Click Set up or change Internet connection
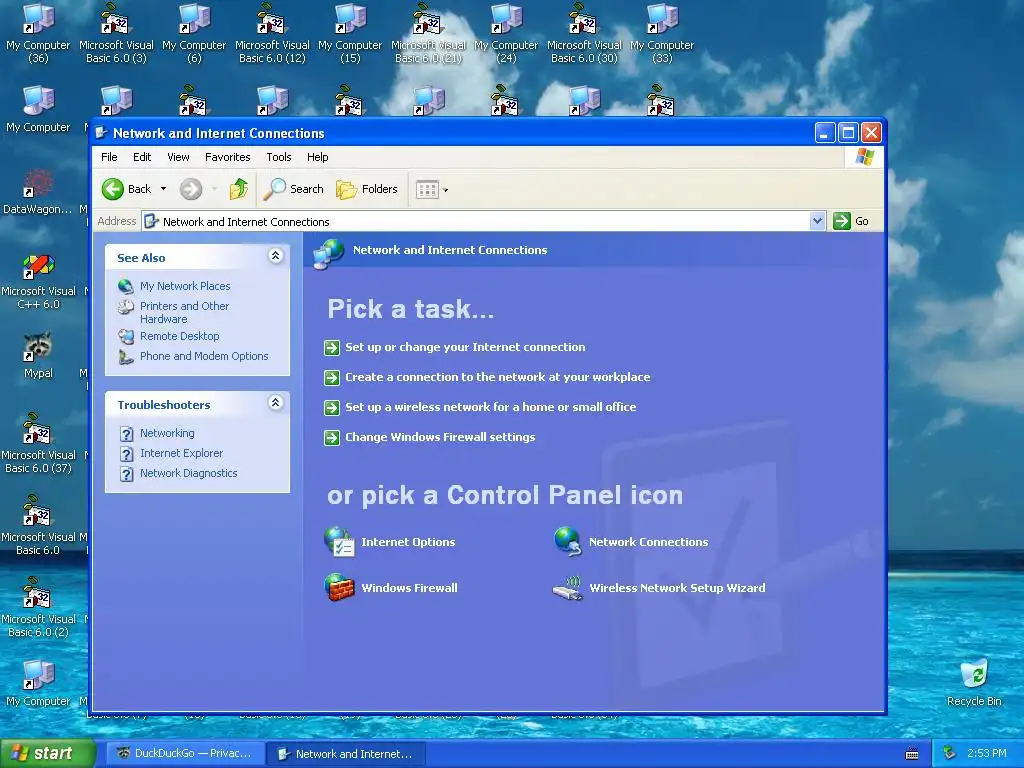 (x=465, y=347)
